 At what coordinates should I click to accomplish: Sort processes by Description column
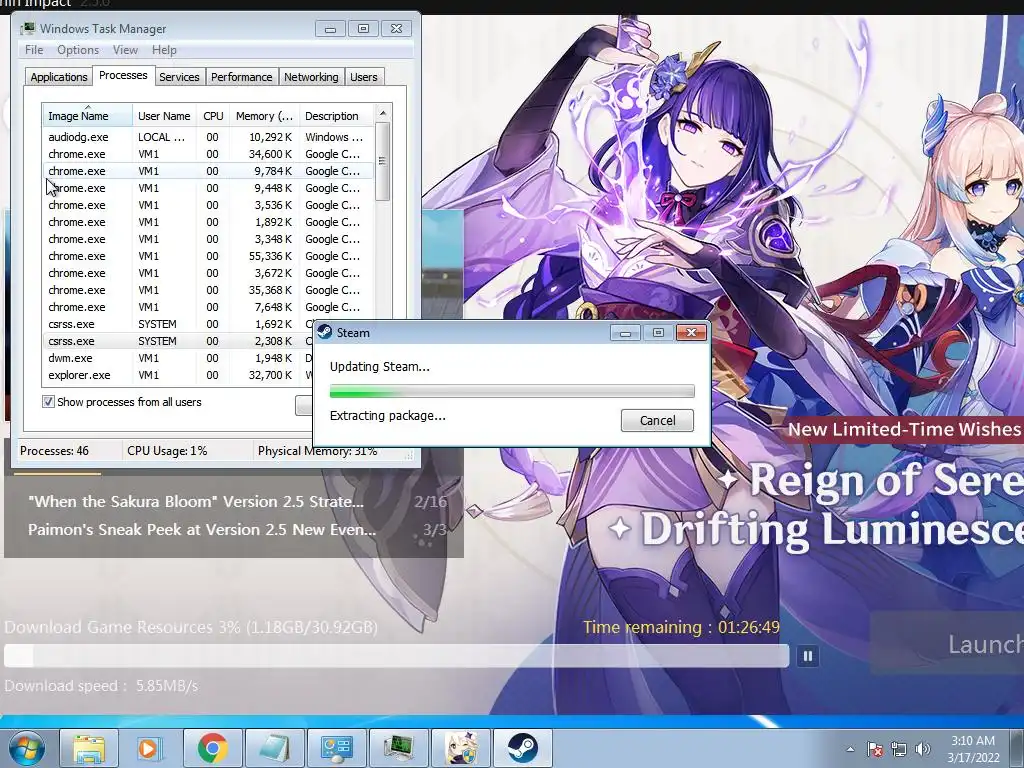(x=336, y=116)
